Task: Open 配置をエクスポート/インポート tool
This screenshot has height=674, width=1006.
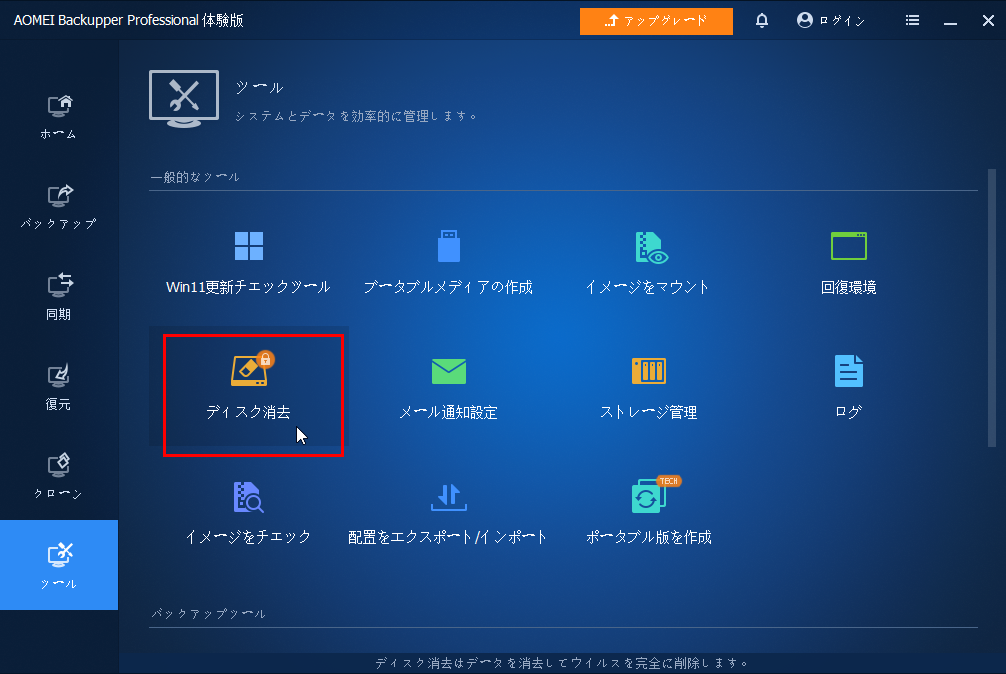Action: coord(448,513)
